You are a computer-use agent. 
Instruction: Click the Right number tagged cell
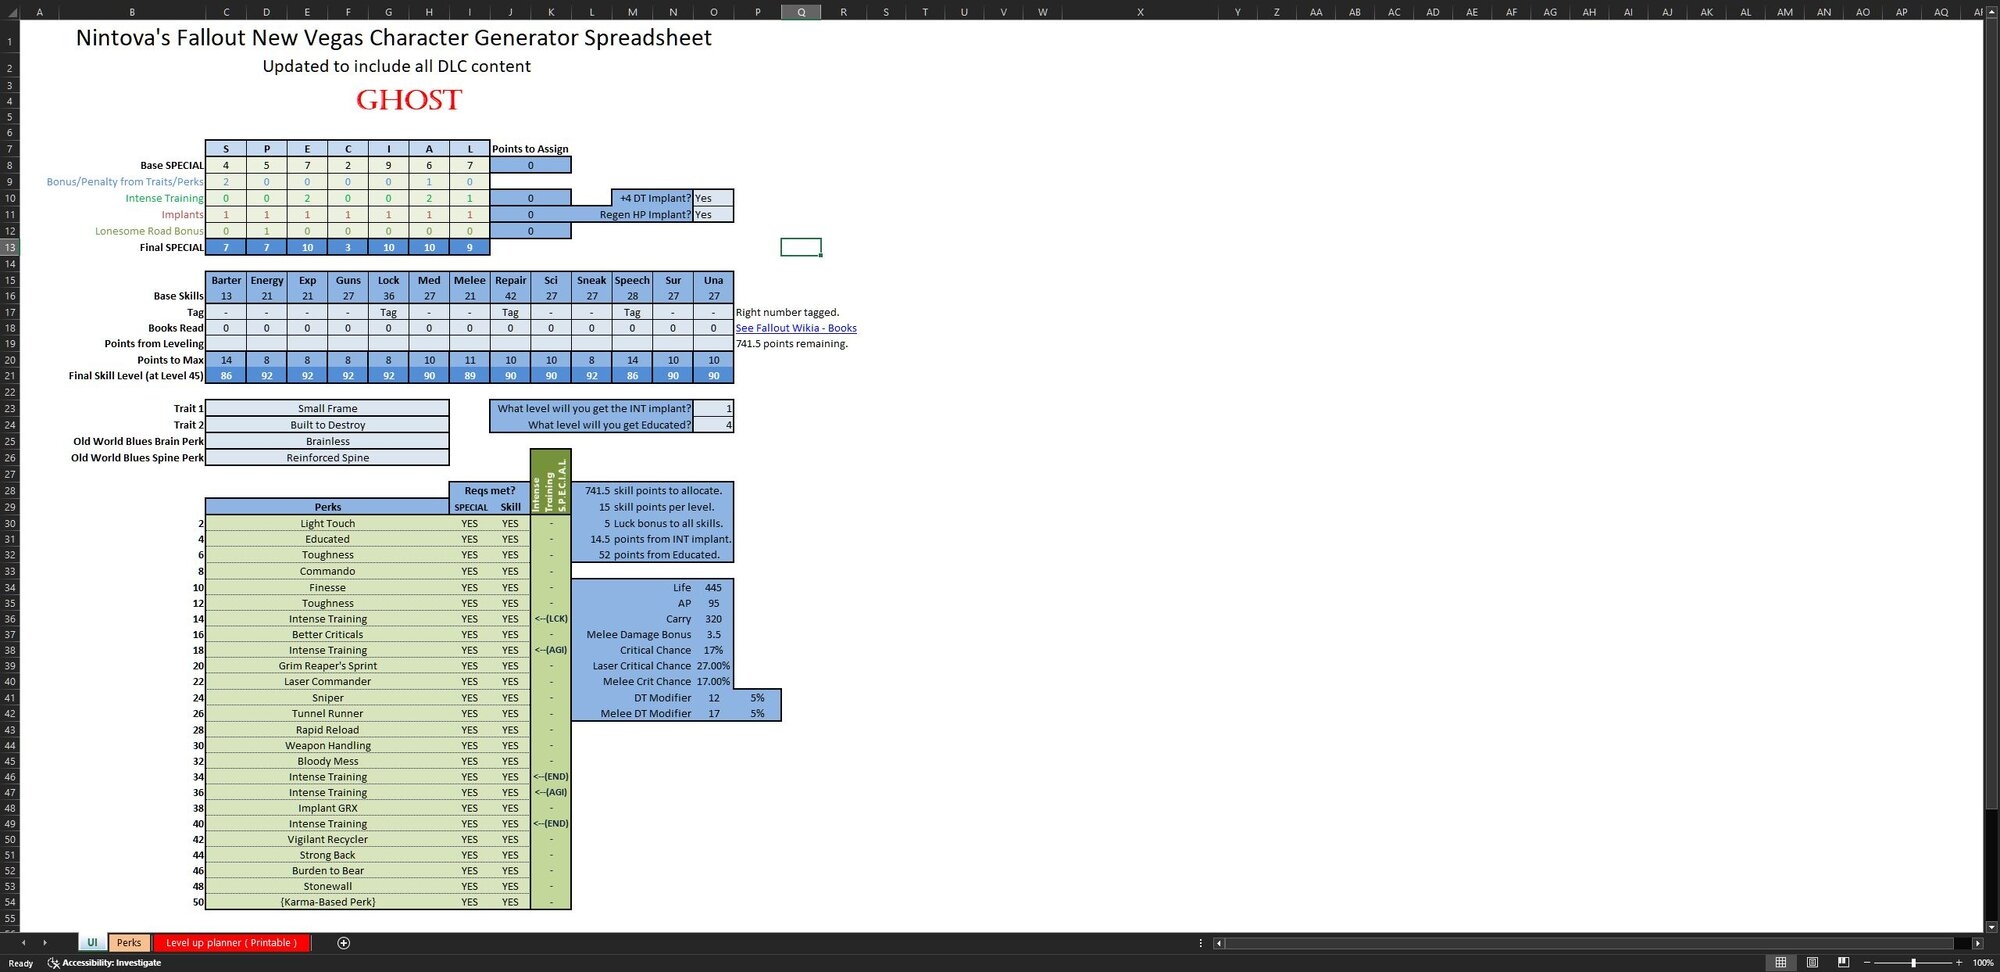pyautogui.click(x=787, y=312)
